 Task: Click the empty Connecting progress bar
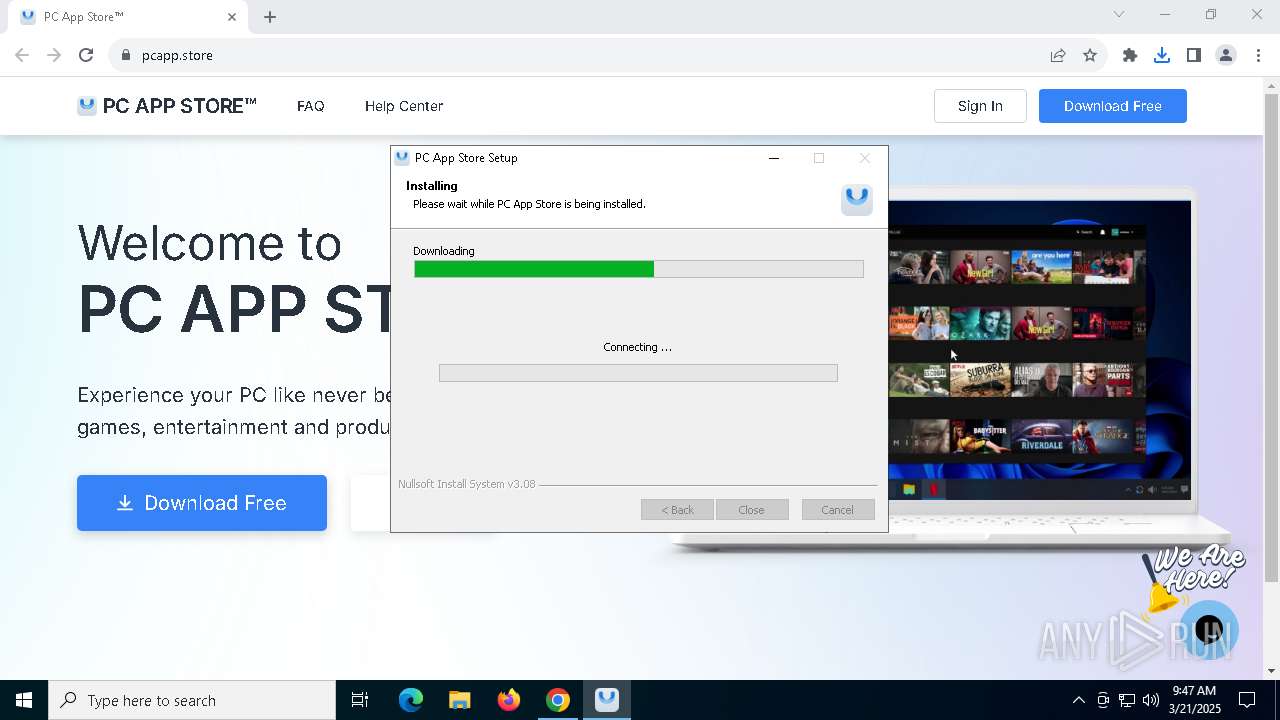click(638, 373)
